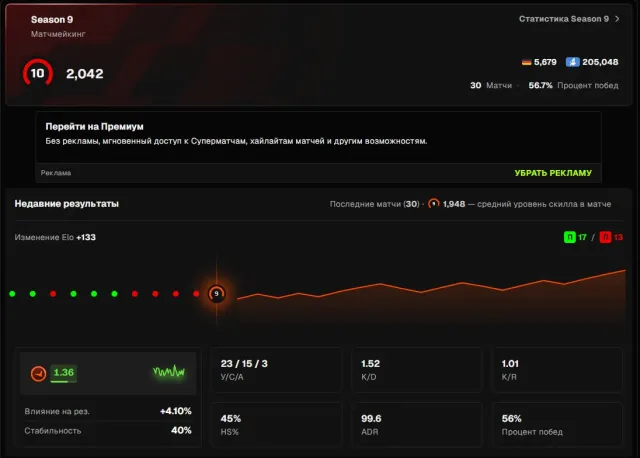Viewport: 640px width, 458px height.
Task: Click the red losses badge icon
Action: pyautogui.click(x=605, y=237)
